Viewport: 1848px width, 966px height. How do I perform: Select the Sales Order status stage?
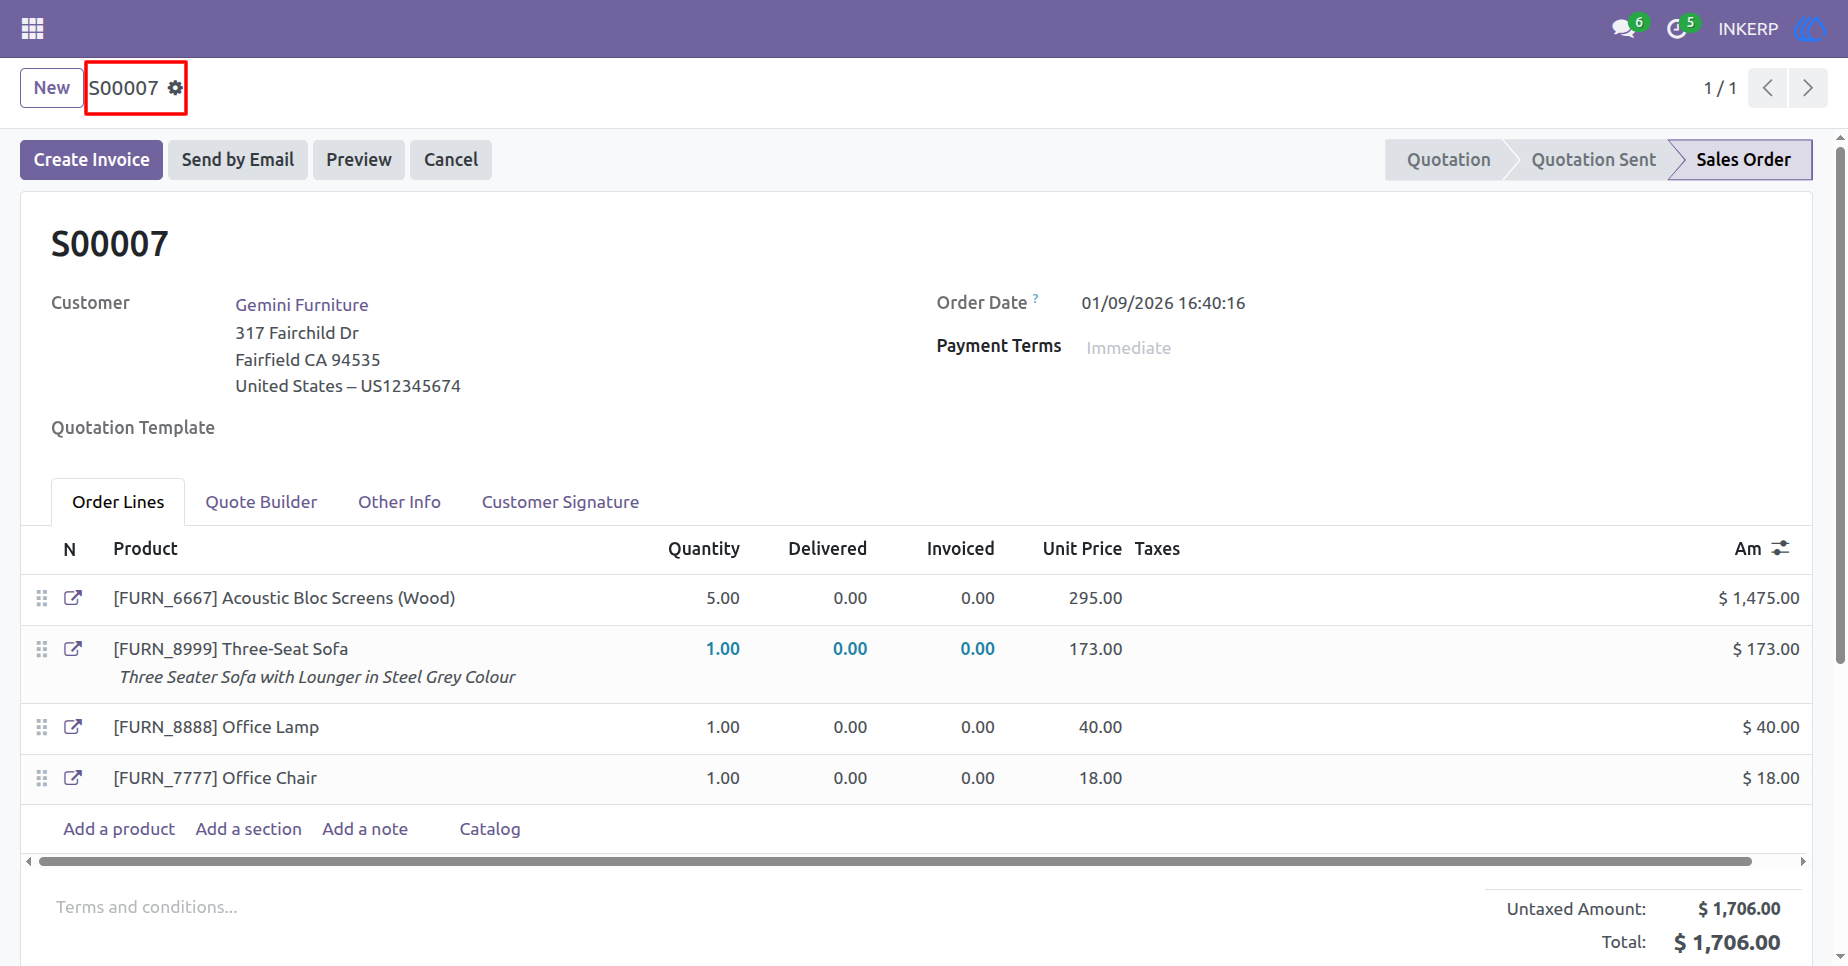pyautogui.click(x=1743, y=160)
